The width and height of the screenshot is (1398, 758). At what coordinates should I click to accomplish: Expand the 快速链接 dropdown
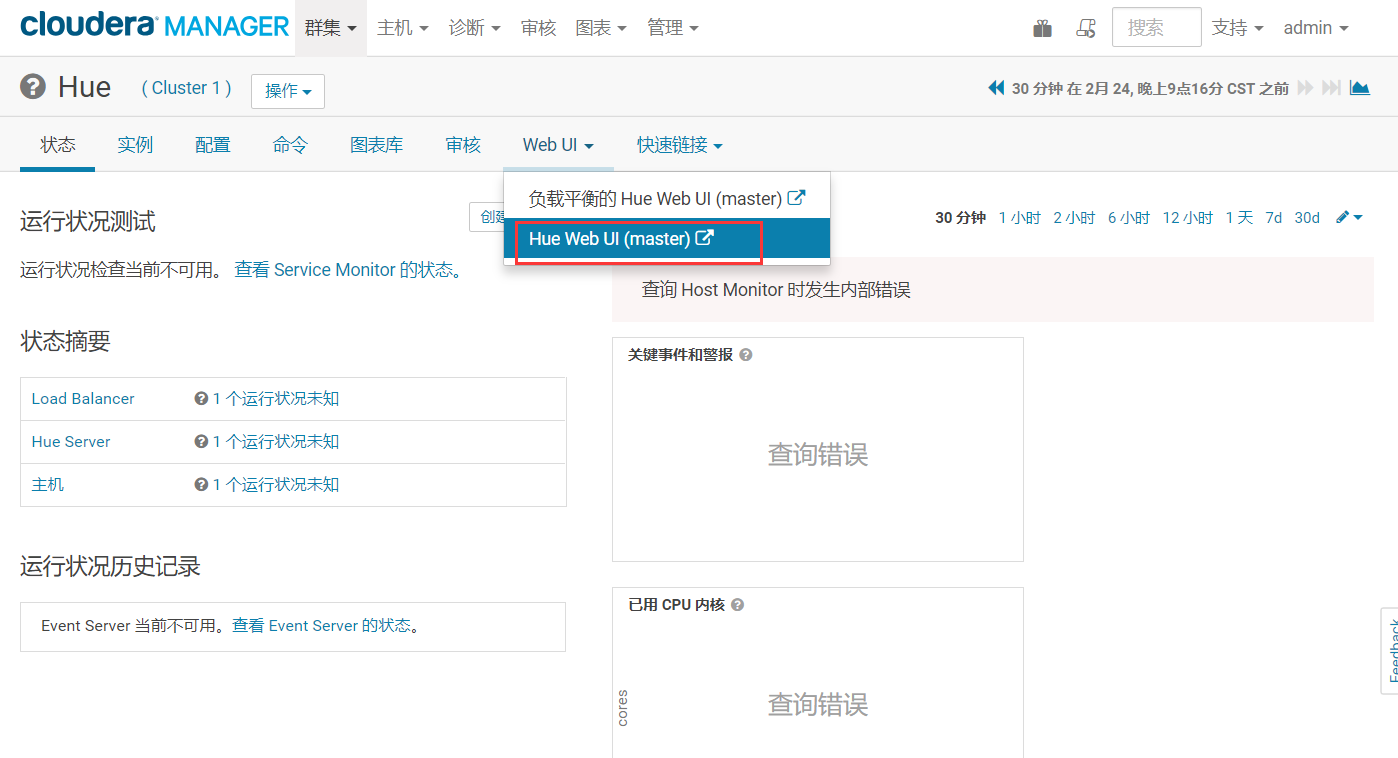coord(680,145)
